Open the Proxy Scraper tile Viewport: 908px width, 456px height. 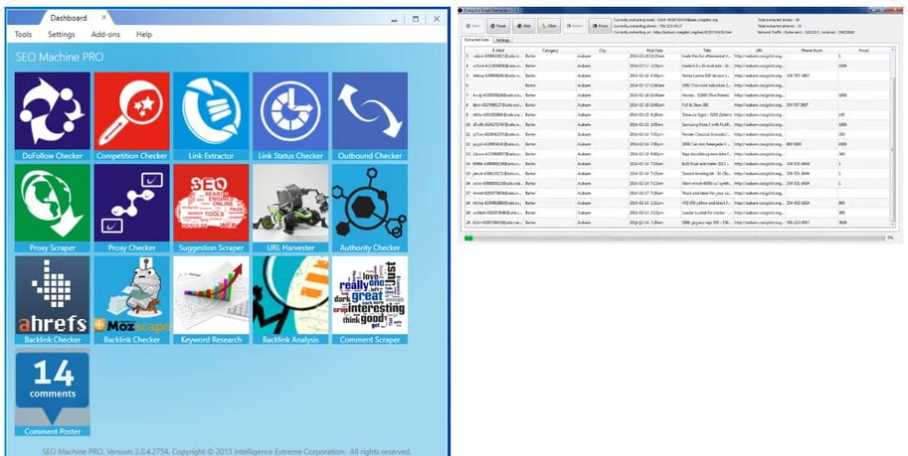[52, 209]
